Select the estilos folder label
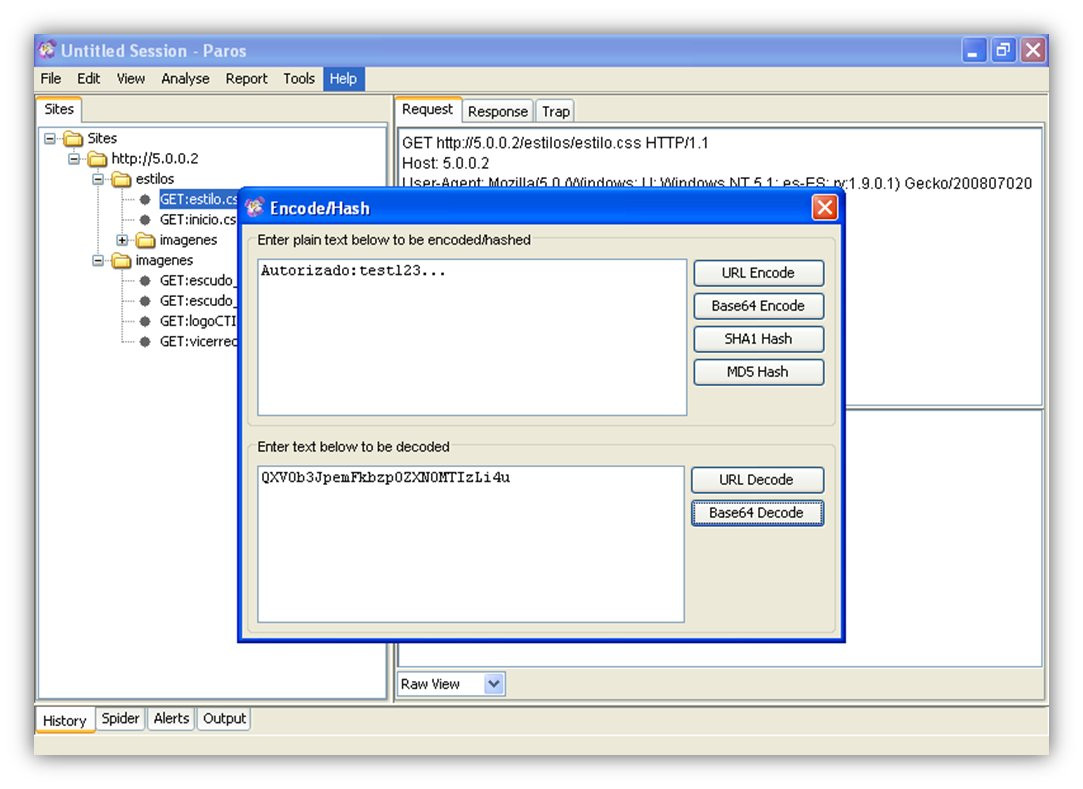This screenshot has width=1083, height=789. click(155, 180)
